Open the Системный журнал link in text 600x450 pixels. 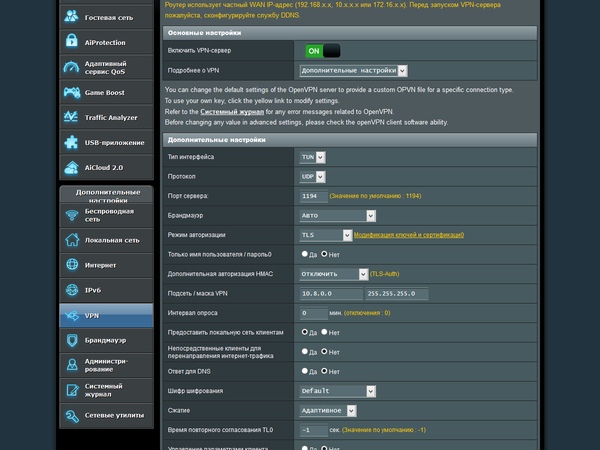coord(232,112)
